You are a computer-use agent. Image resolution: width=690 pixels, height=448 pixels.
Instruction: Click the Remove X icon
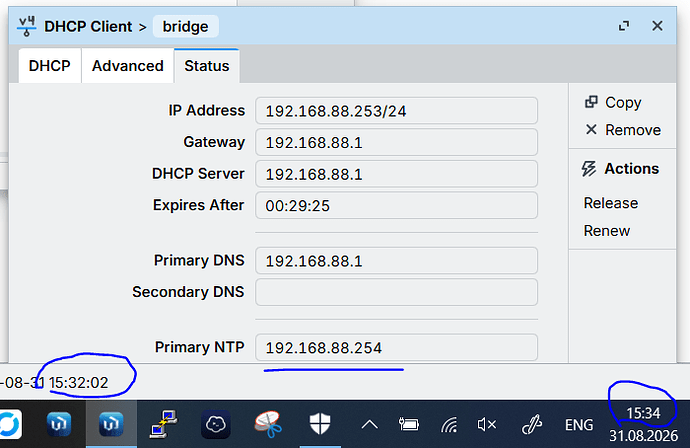tap(591, 129)
